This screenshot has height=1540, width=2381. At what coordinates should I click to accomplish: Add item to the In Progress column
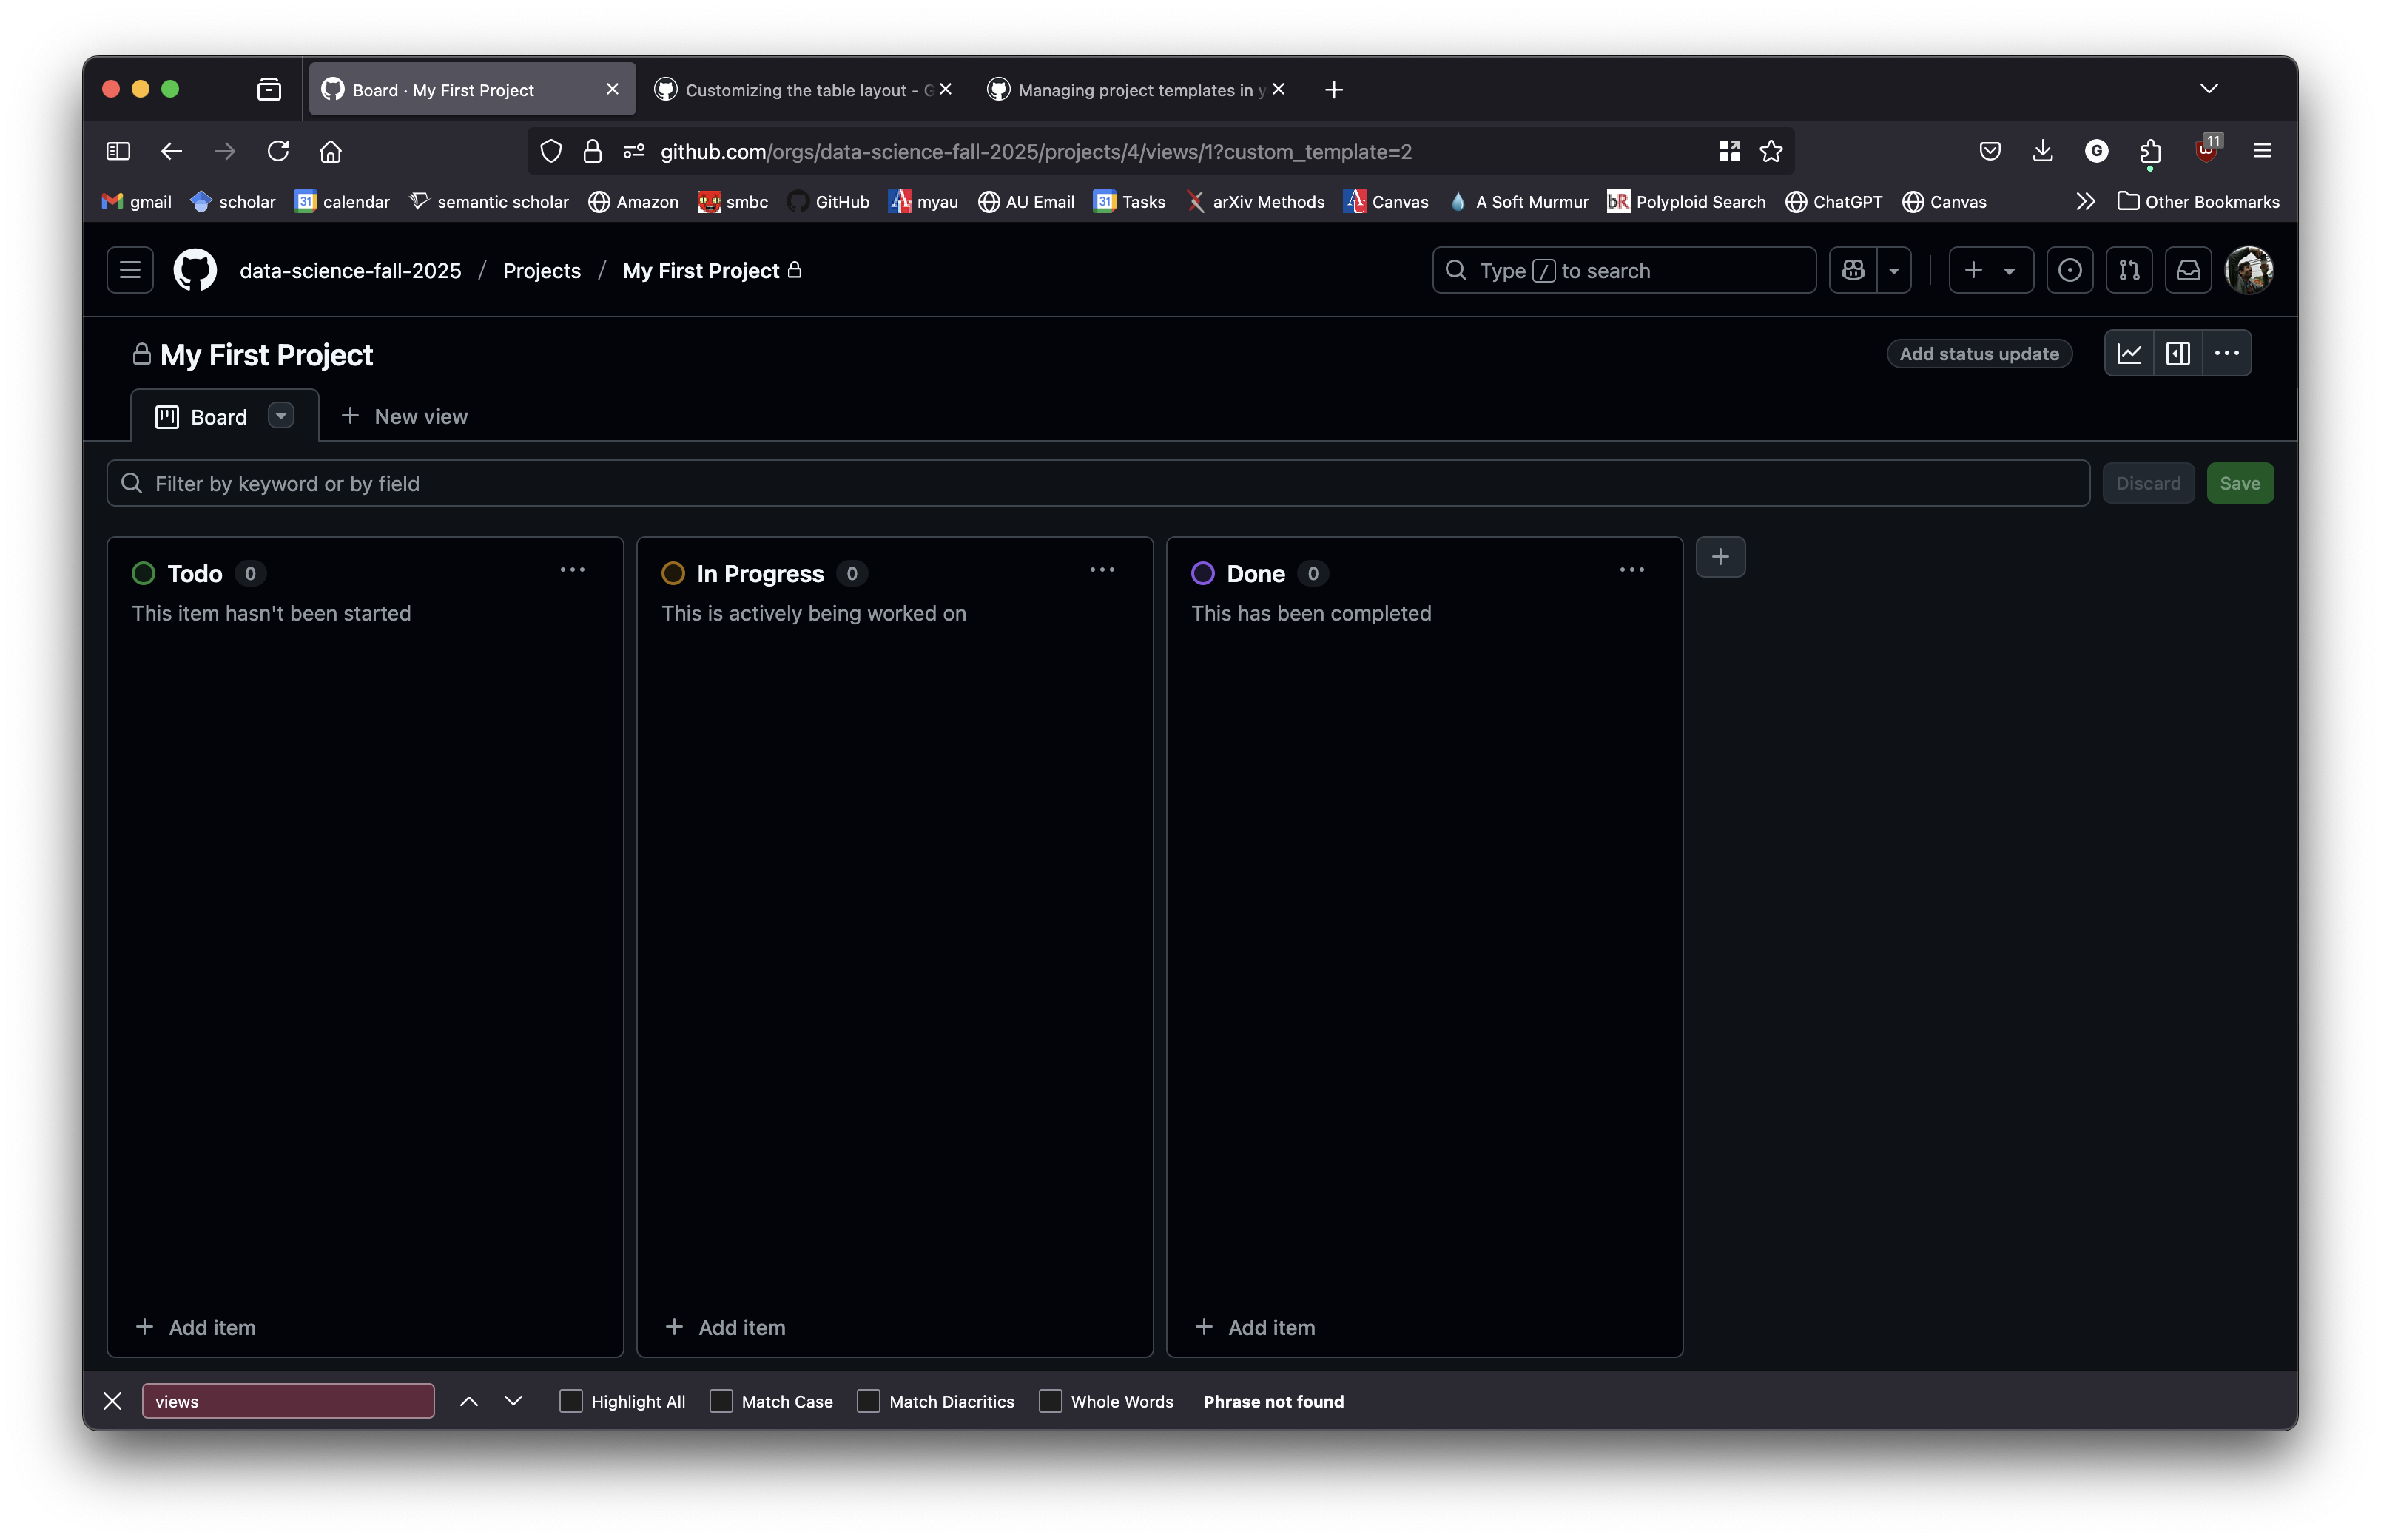coord(726,1327)
